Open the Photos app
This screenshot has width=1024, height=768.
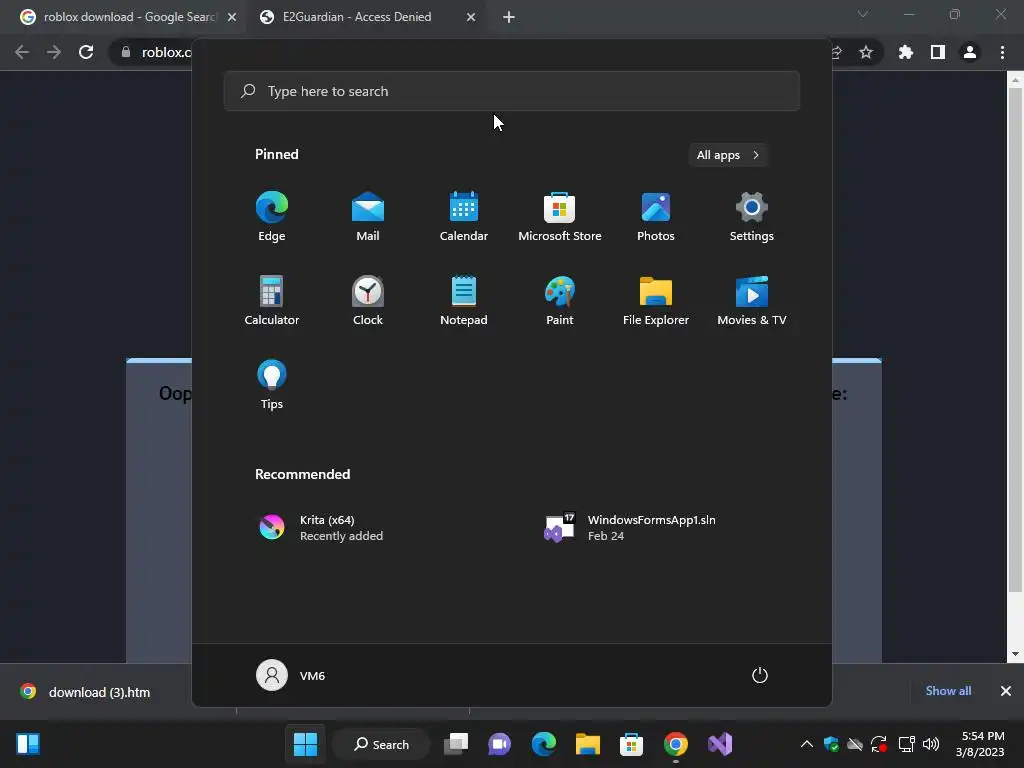(x=656, y=217)
